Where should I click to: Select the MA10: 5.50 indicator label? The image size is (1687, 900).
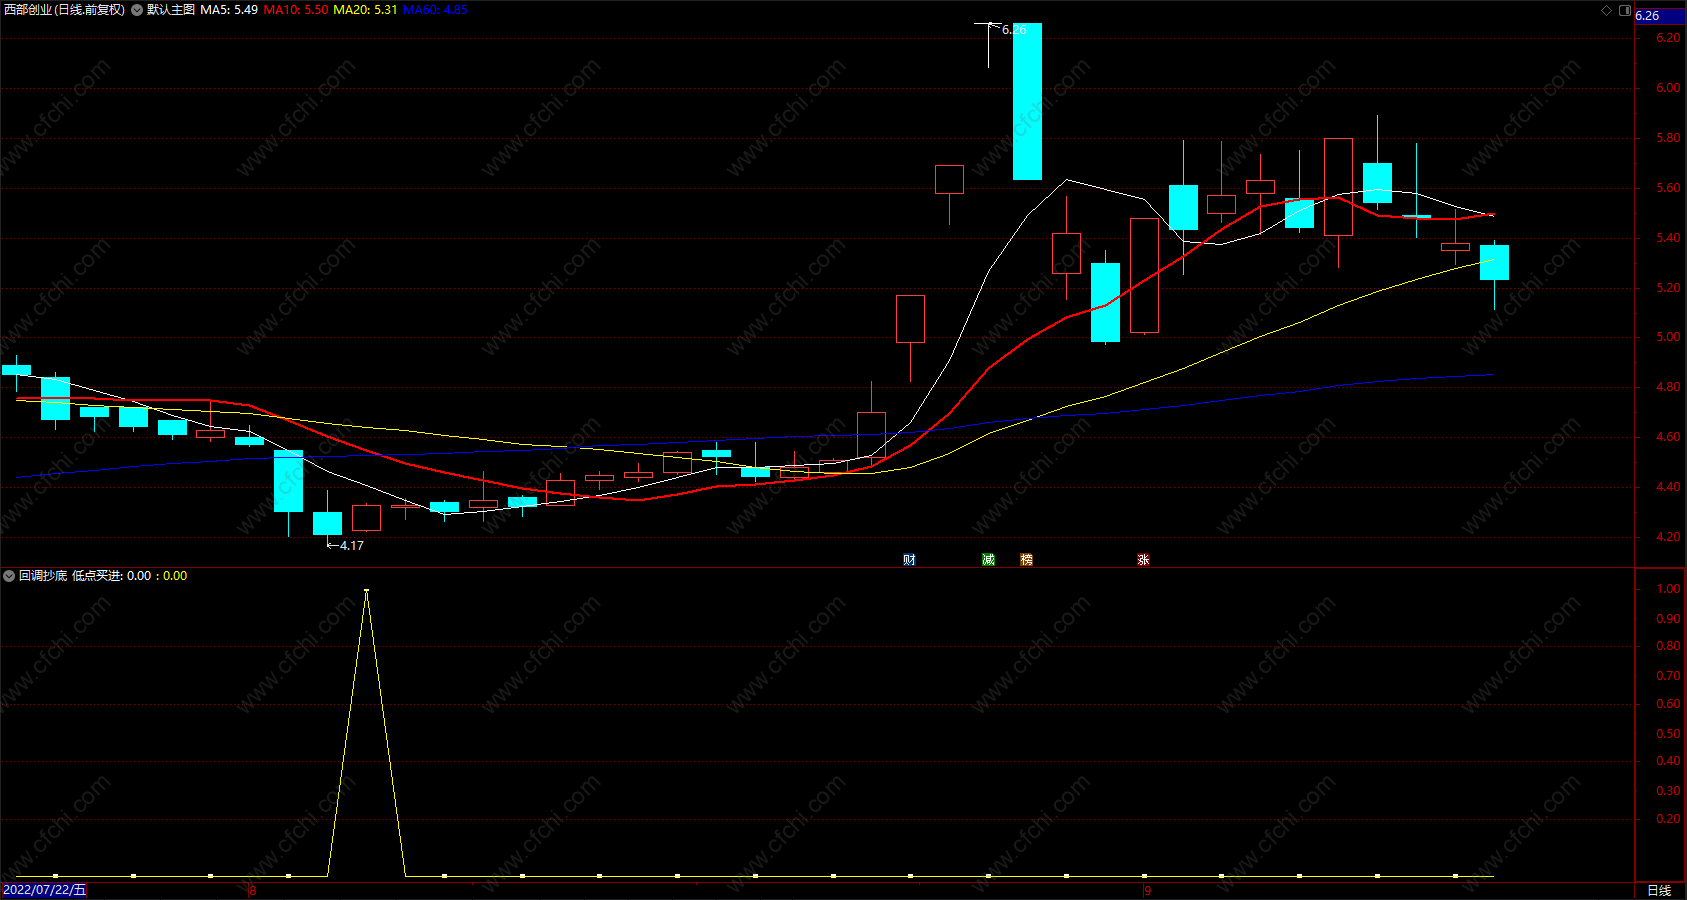[x=295, y=10]
